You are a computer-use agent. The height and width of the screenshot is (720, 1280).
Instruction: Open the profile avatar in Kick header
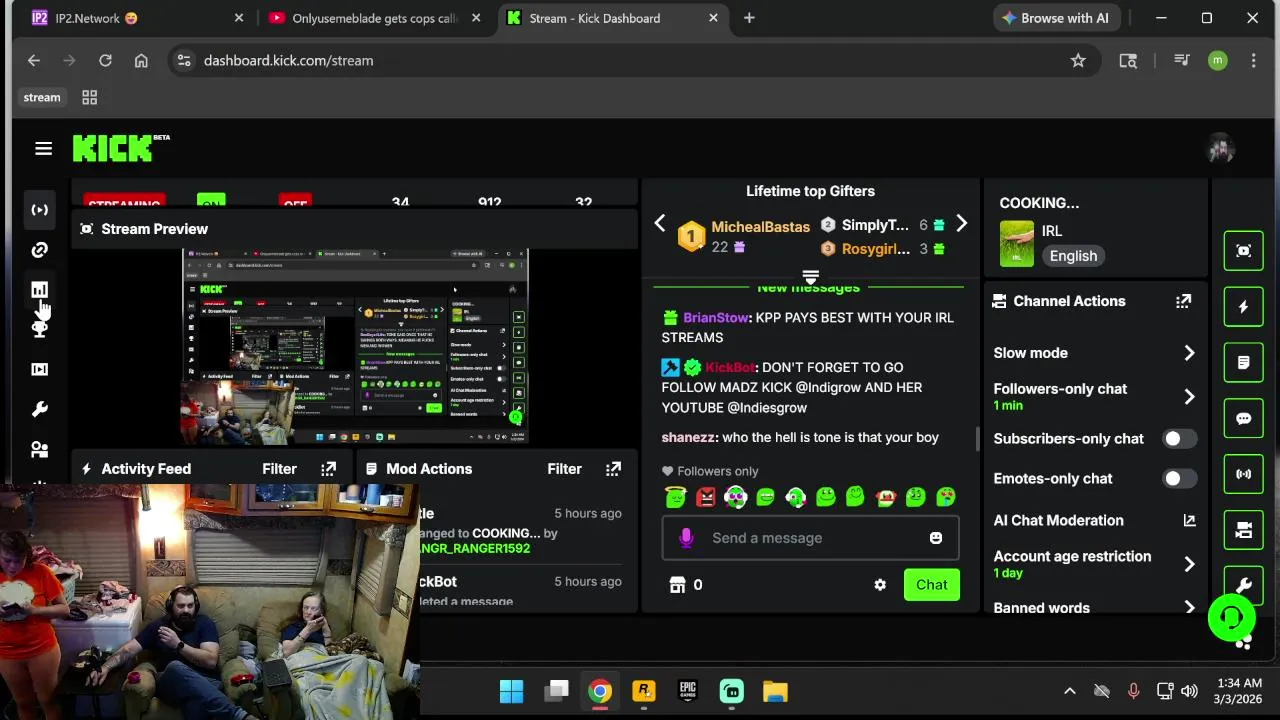click(x=1220, y=149)
